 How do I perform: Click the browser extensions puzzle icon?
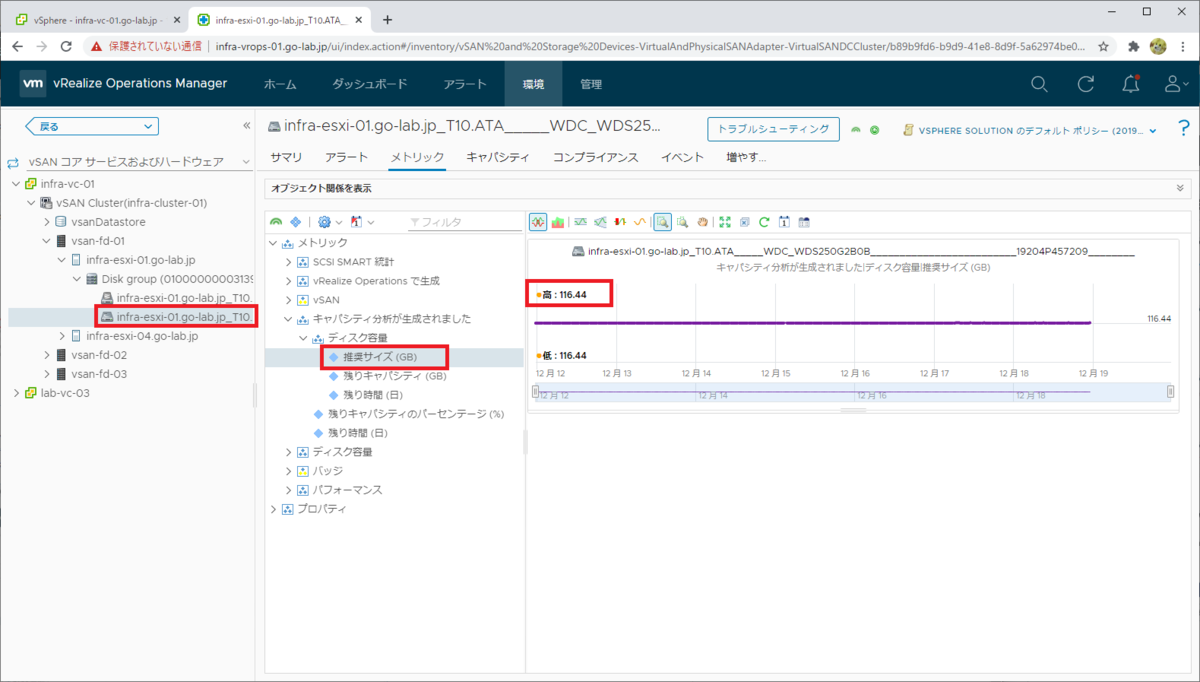tap(1133, 46)
